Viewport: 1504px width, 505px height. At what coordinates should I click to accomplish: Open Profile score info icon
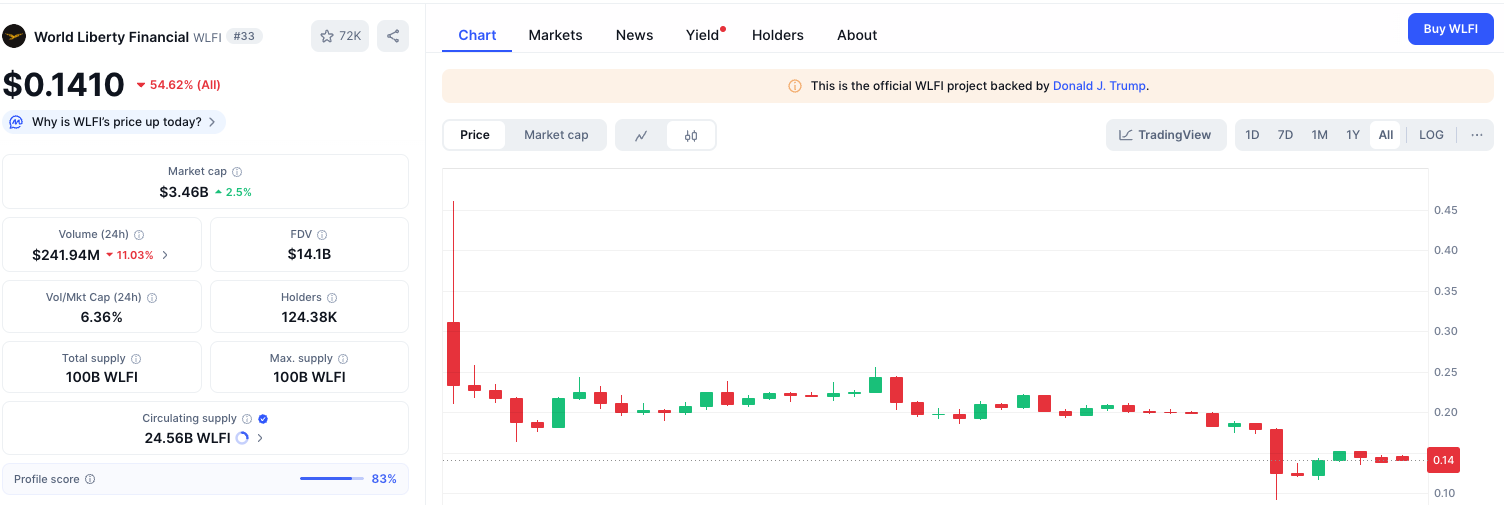pos(90,480)
